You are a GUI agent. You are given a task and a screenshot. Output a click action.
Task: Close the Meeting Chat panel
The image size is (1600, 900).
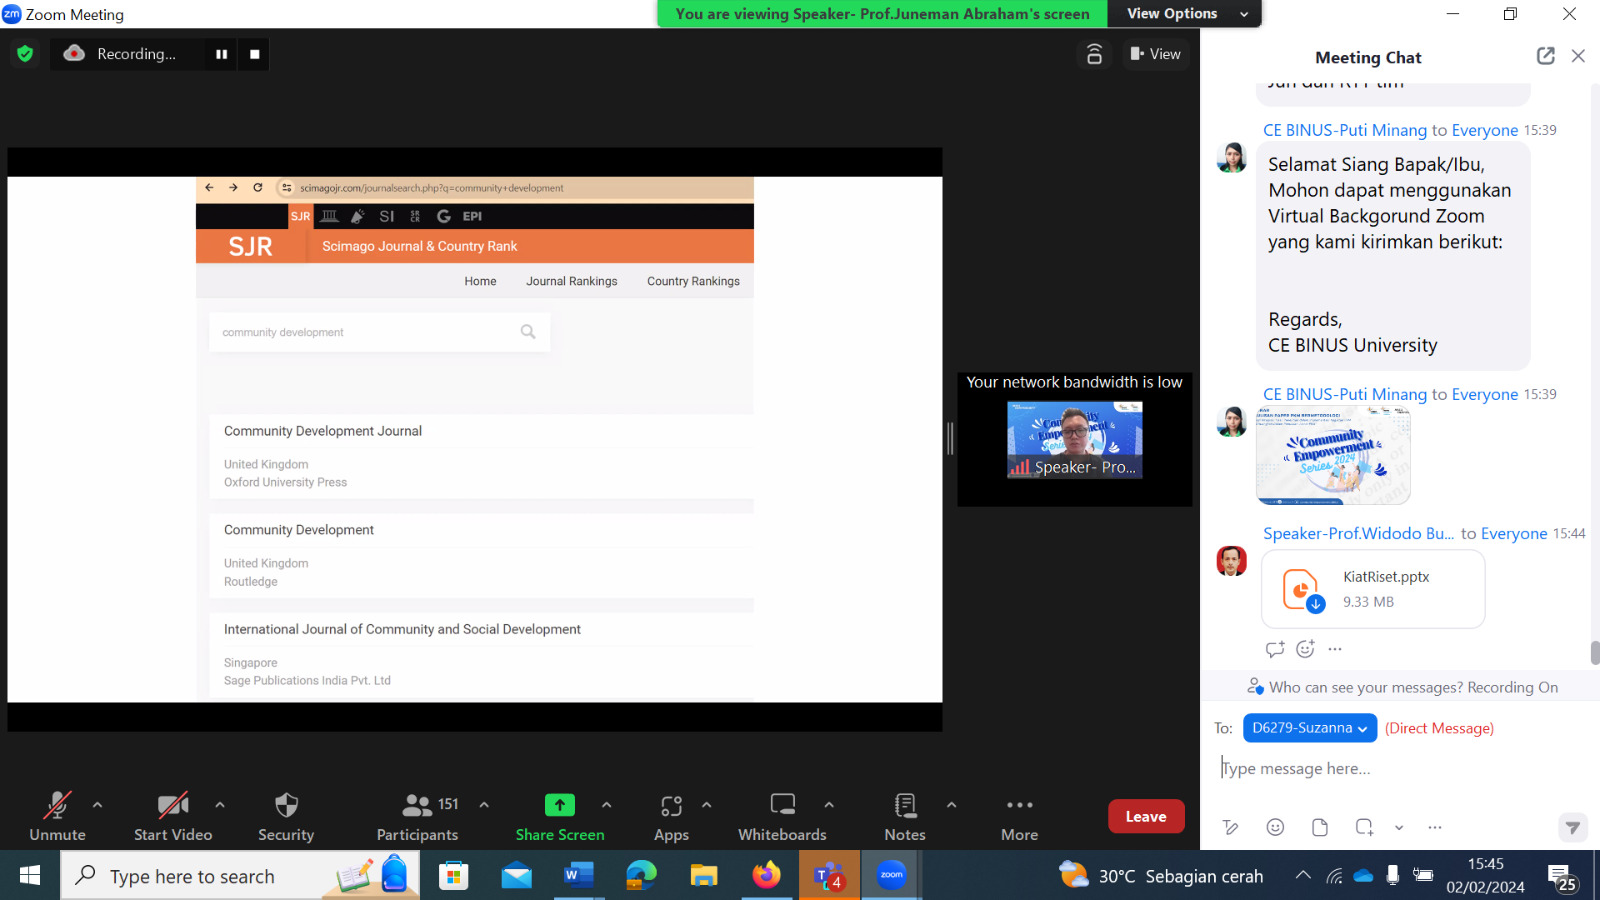click(x=1578, y=56)
